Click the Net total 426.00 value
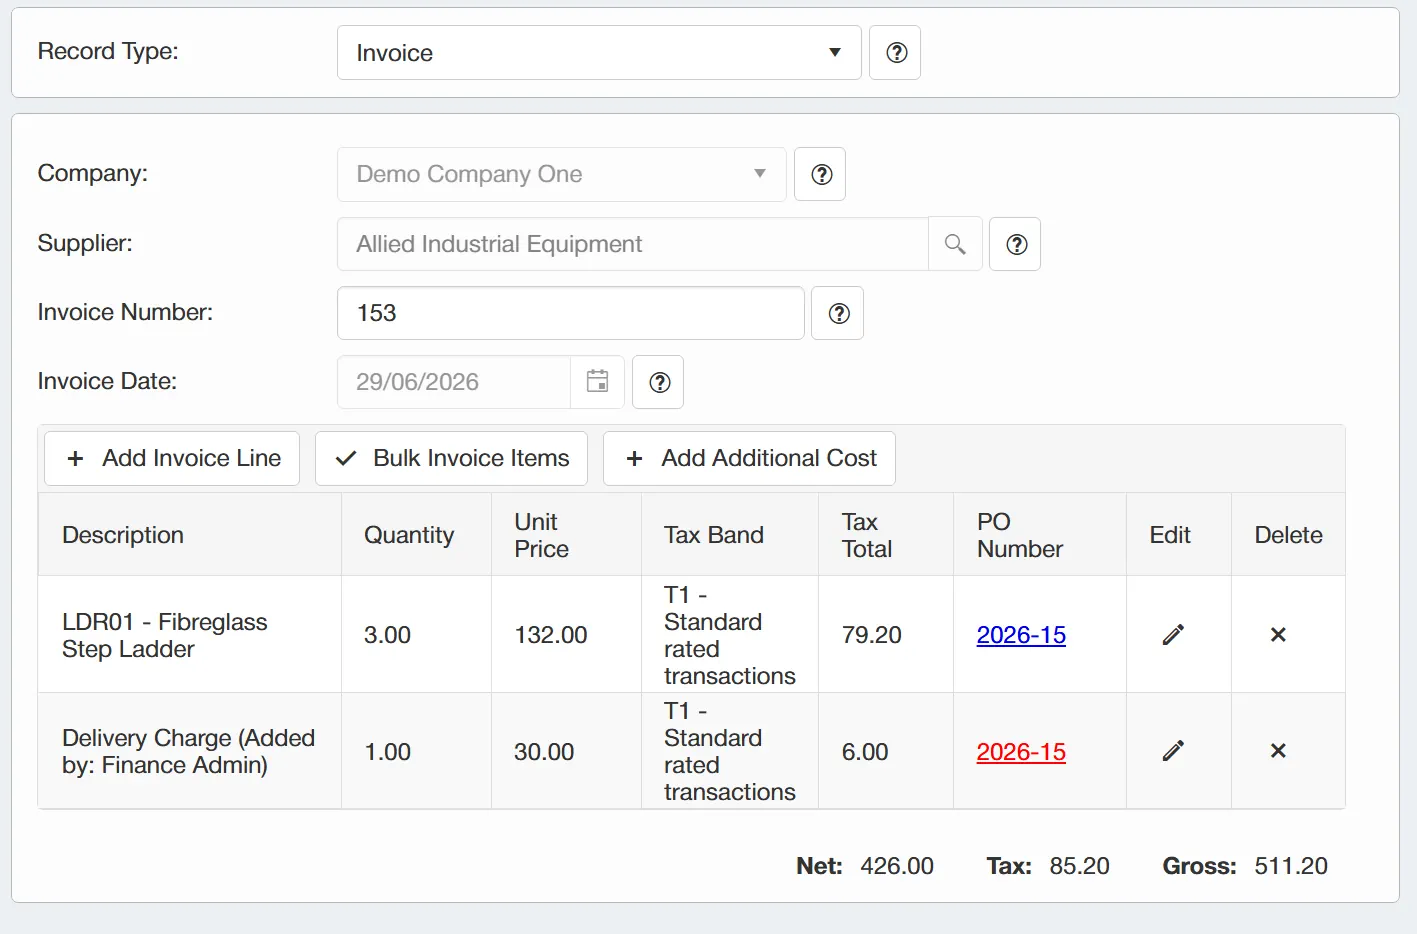 897,866
